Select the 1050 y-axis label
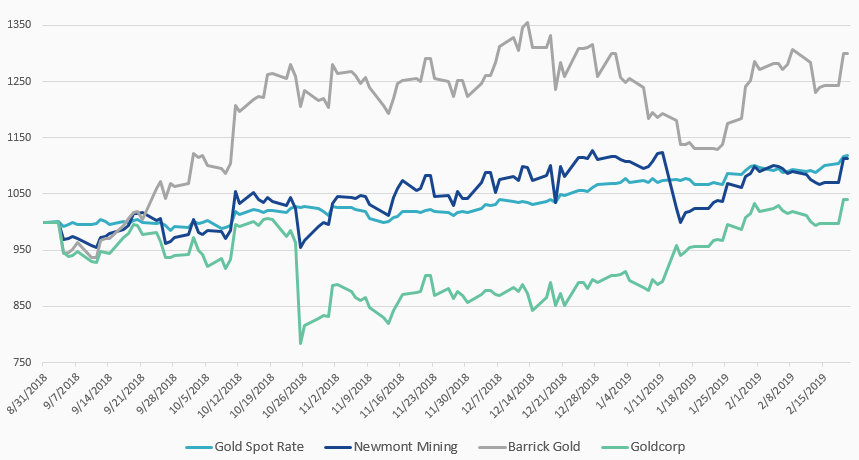Viewport: 859px width, 460px height. point(20,194)
